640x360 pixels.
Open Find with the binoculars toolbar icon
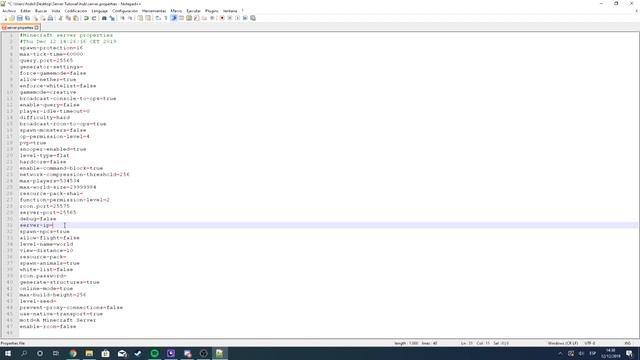point(104,18)
